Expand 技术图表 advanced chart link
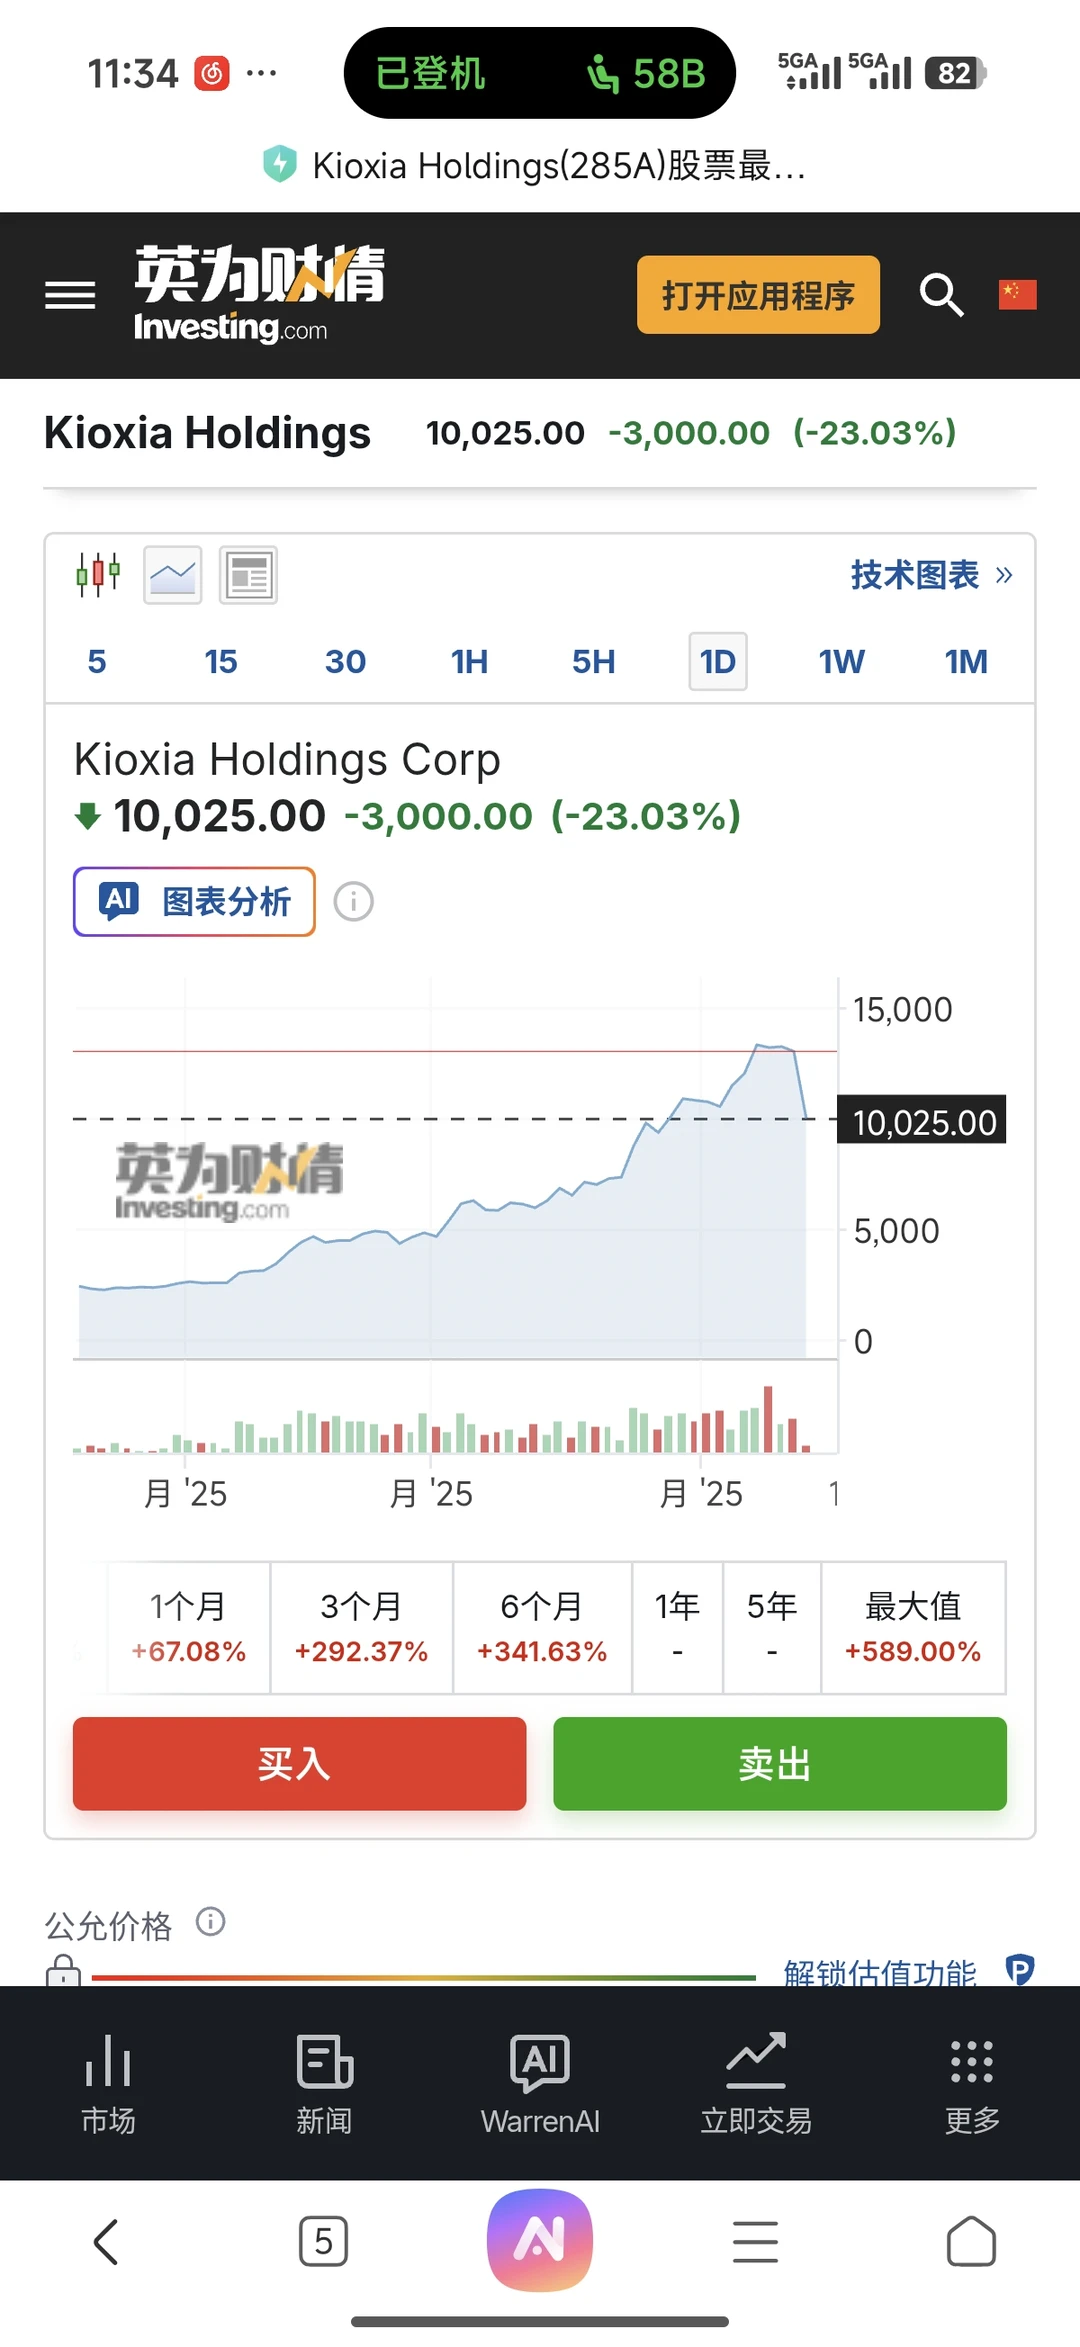Viewport: 1080px width, 2347px height. [931, 575]
